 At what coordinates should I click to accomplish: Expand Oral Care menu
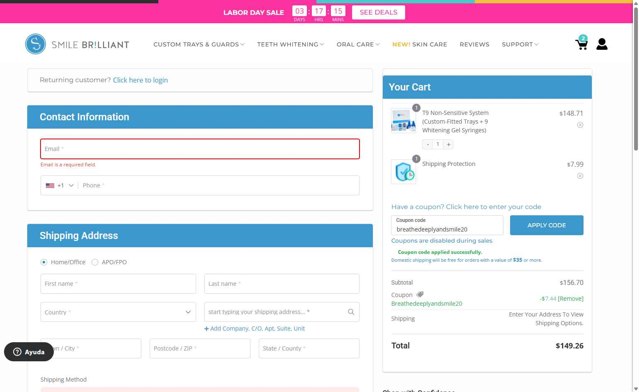(x=358, y=44)
